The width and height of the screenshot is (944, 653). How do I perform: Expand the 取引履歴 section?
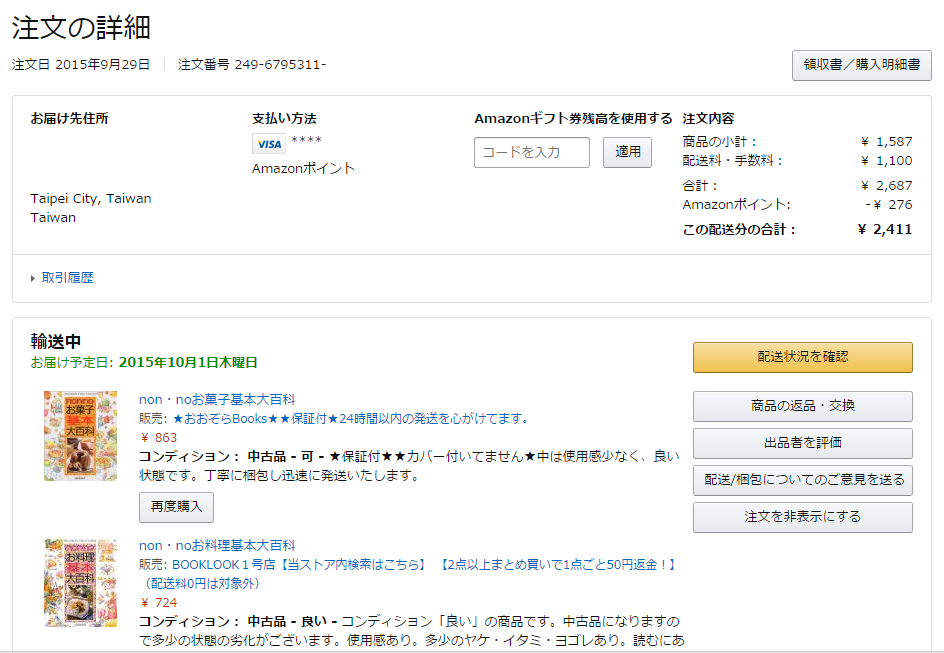(x=67, y=278)
